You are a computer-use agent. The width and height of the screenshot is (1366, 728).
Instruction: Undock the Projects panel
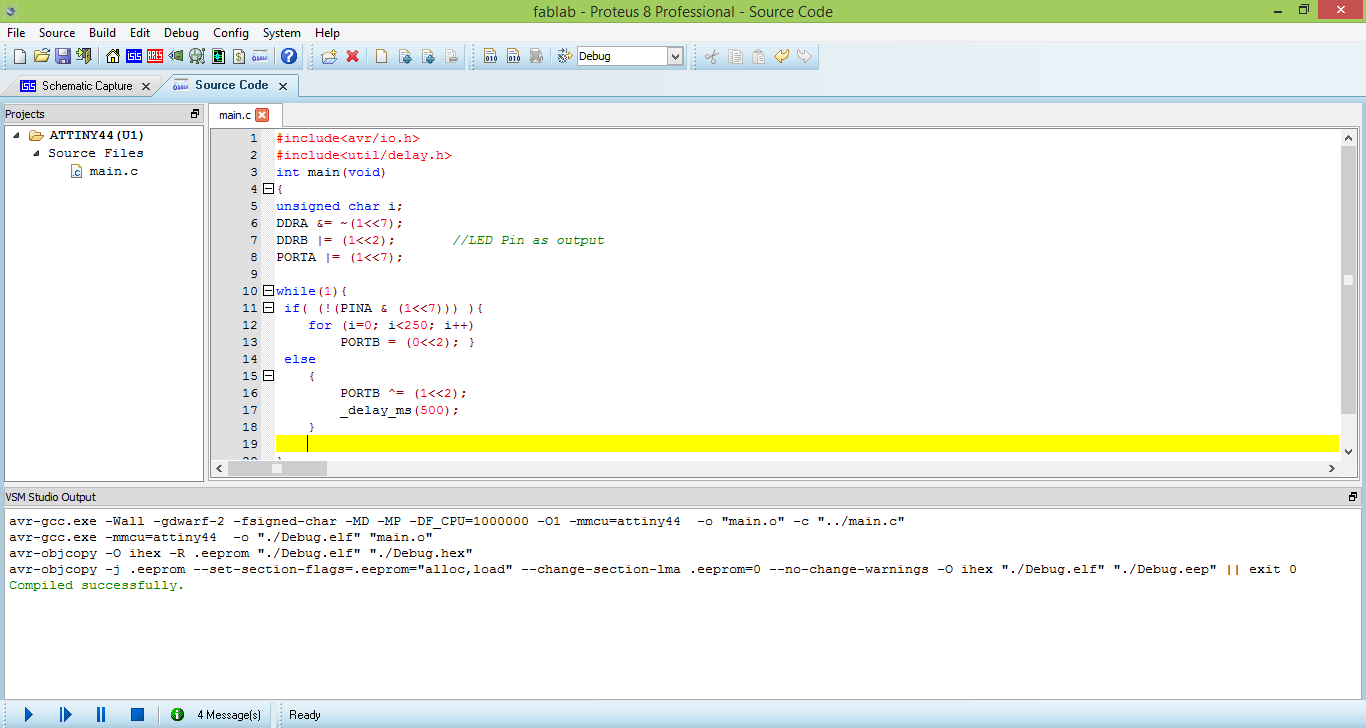(195, 114)
